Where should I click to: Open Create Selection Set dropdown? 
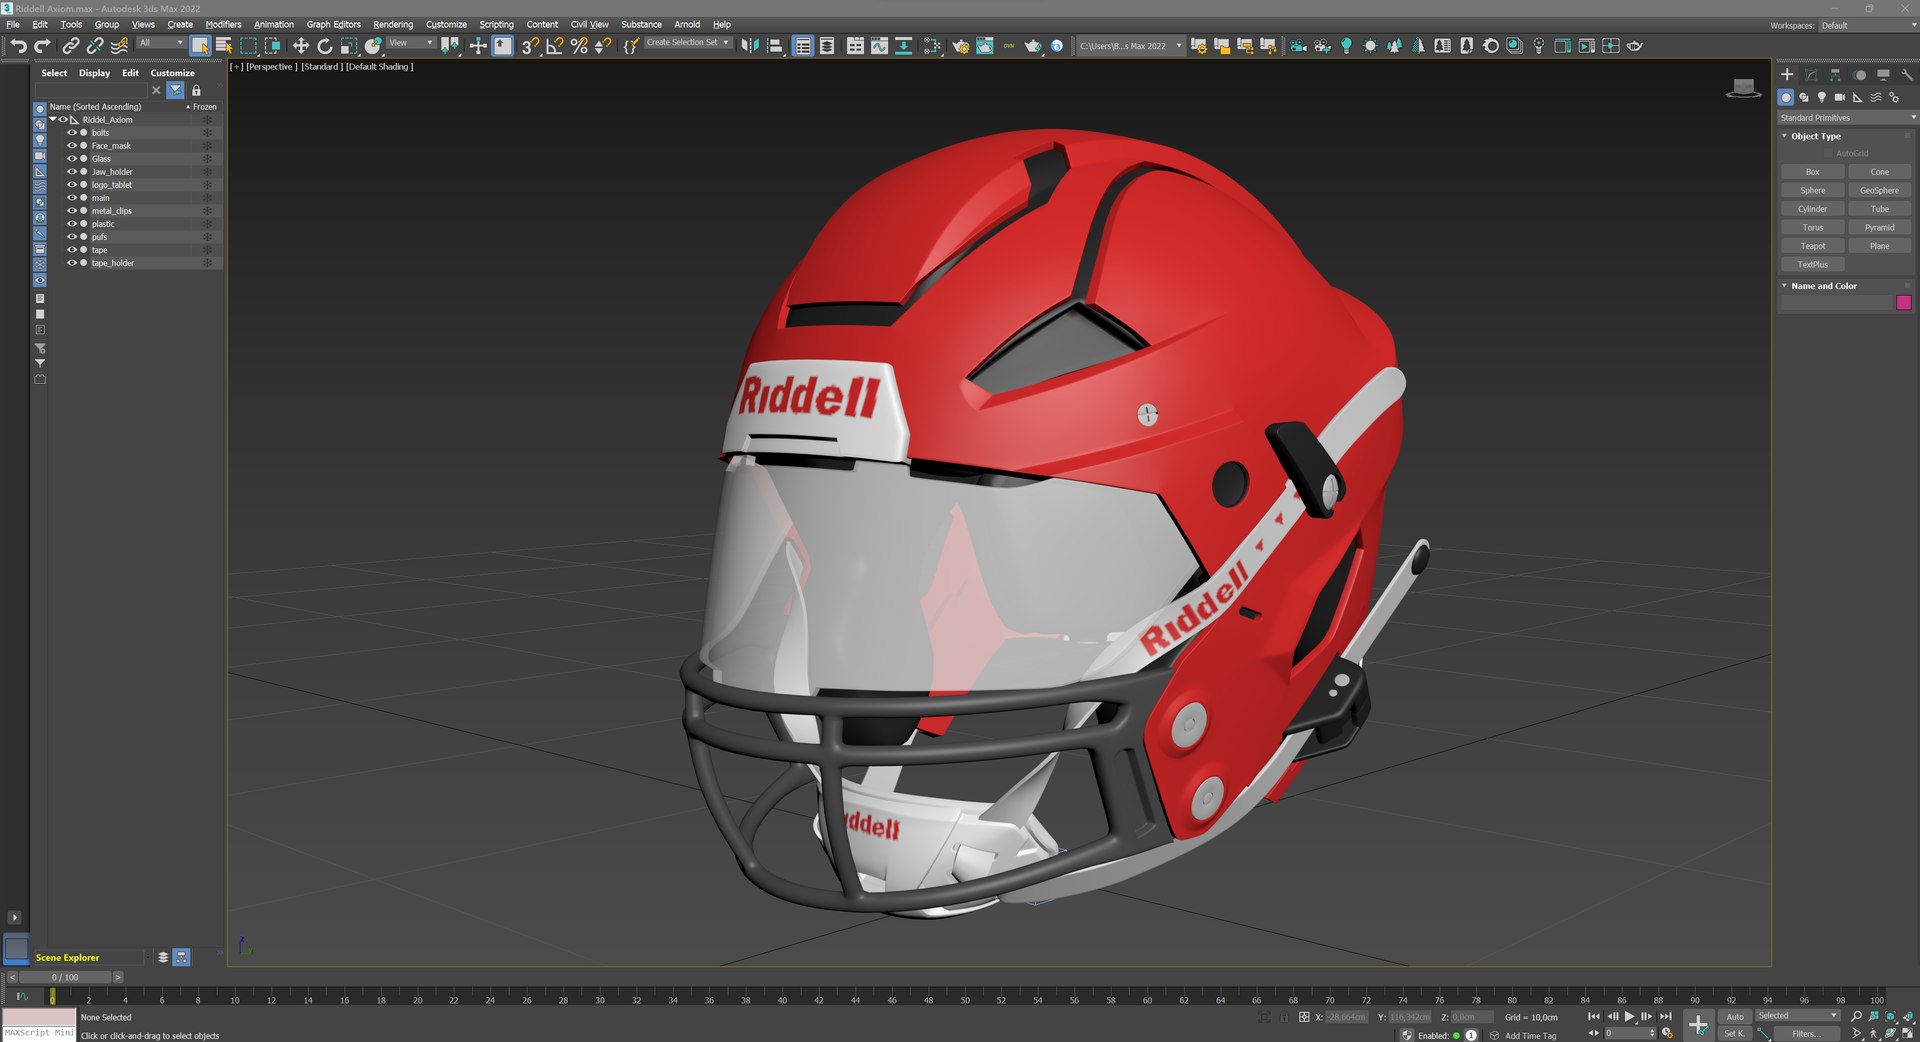point(688,43)
